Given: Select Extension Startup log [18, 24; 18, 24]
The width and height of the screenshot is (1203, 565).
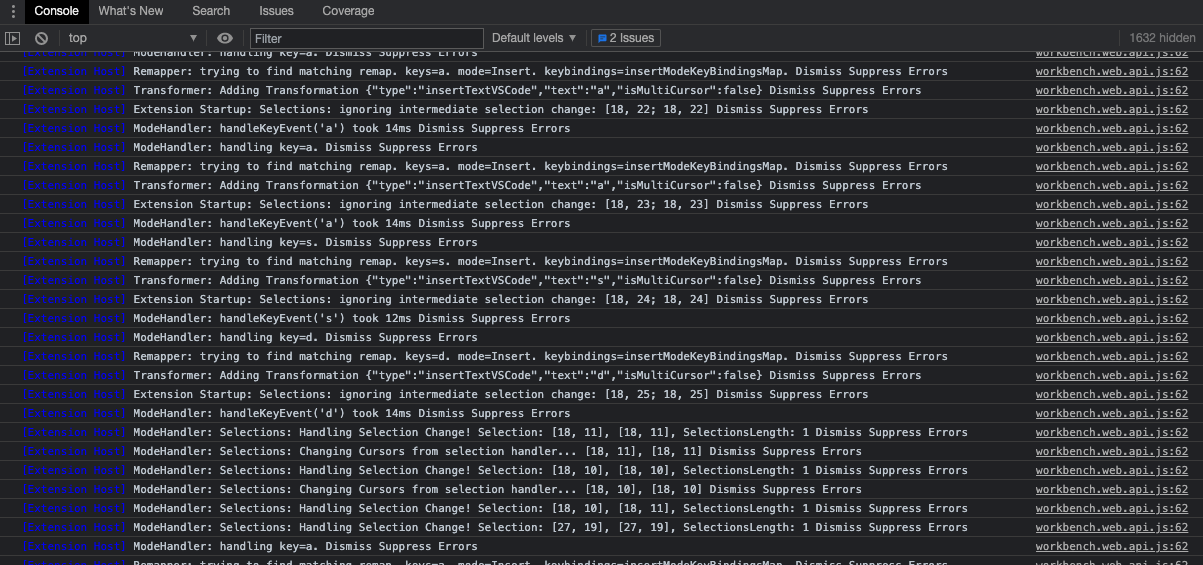Looking at the screenshot, I should [x=501, y=299].
